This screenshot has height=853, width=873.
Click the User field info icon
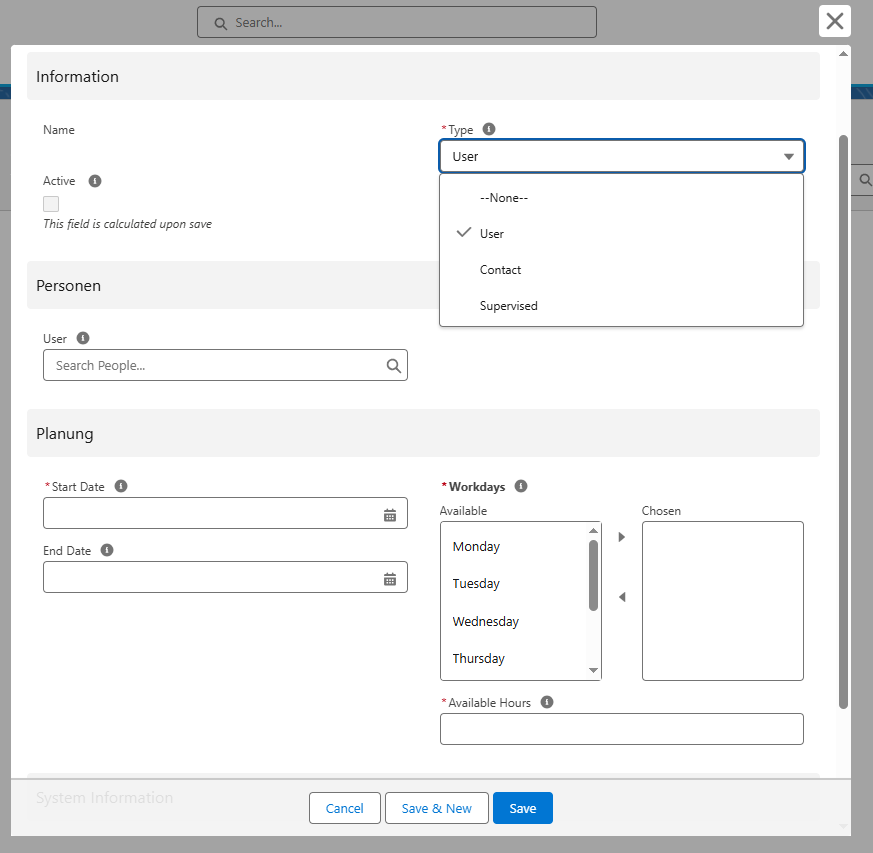pos(83,338)
